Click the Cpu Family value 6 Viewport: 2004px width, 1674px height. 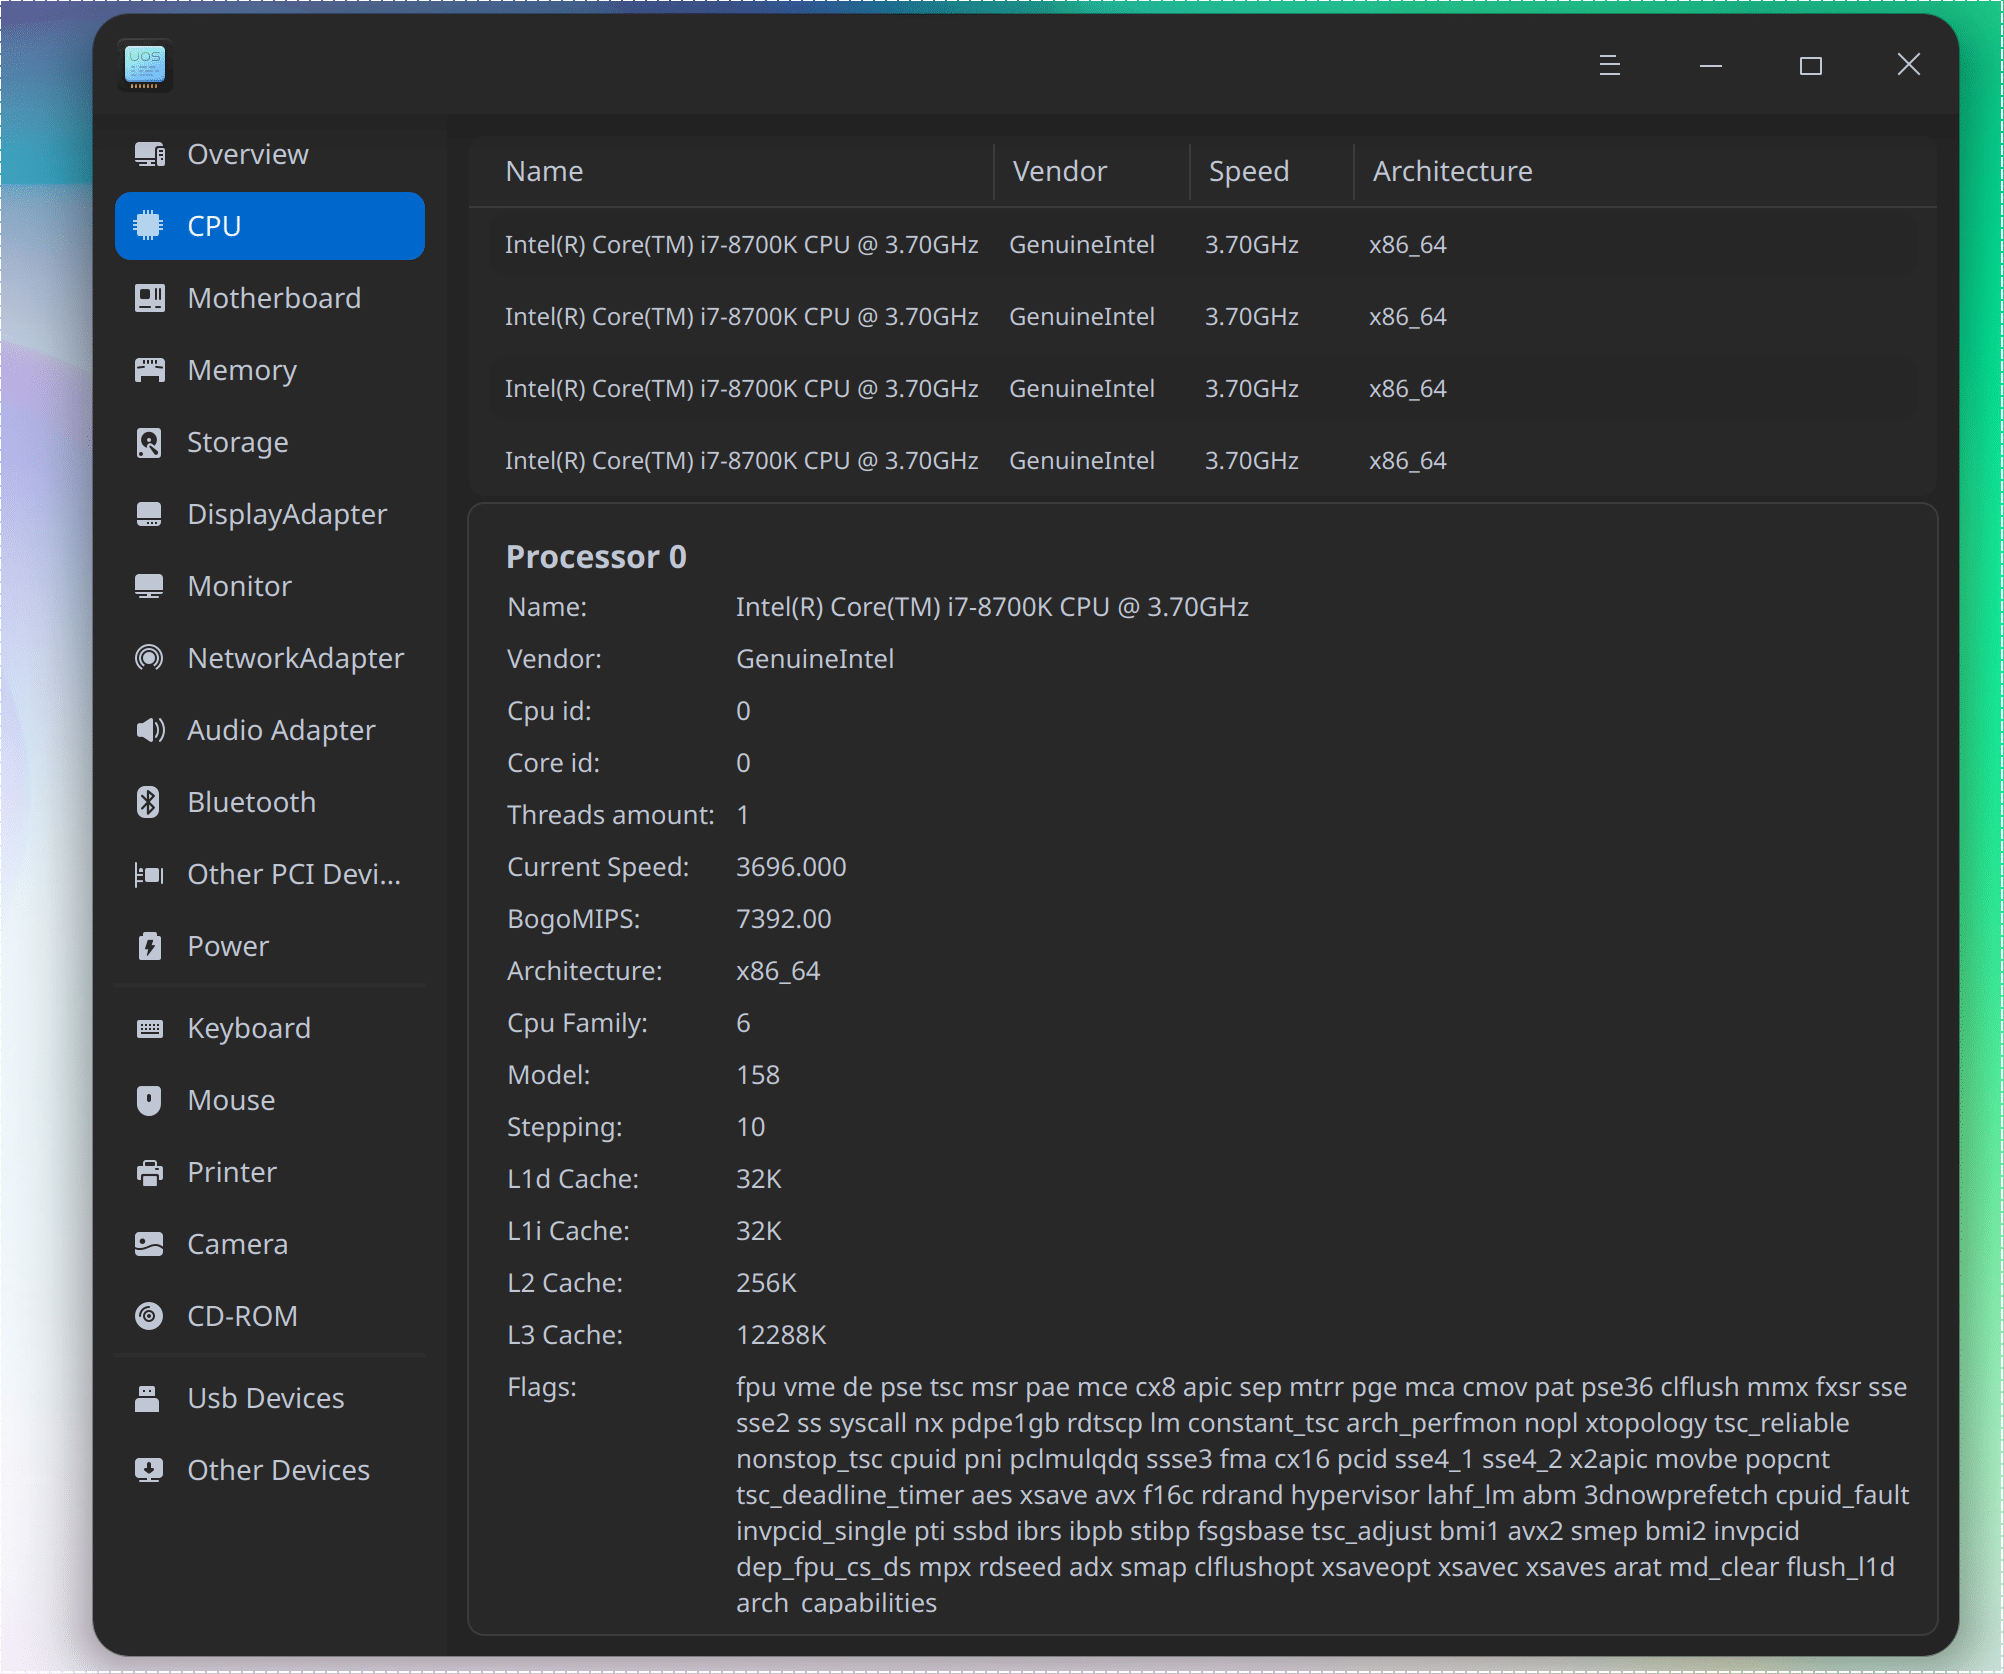click(743, 1022)
